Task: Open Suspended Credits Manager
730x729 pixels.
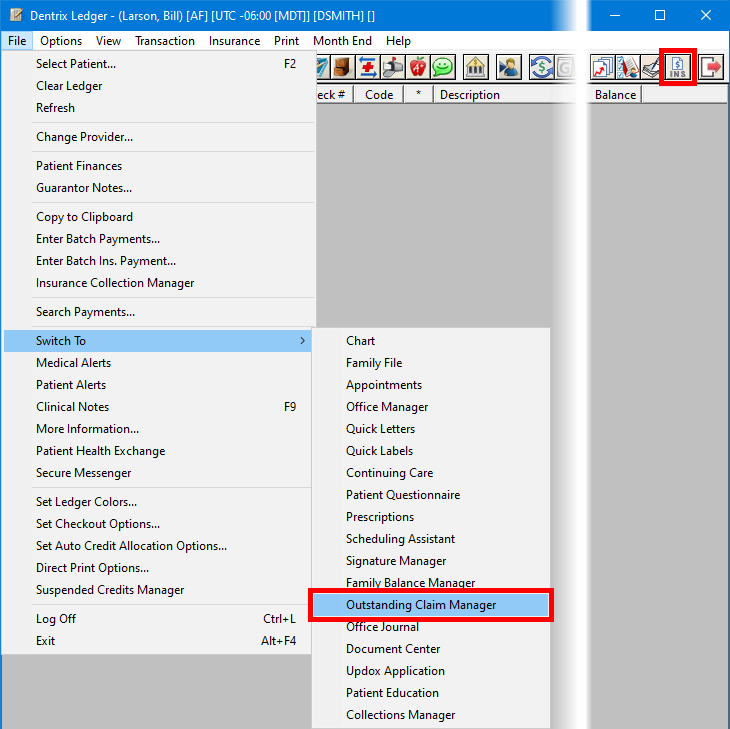Action: pos(157,590)
